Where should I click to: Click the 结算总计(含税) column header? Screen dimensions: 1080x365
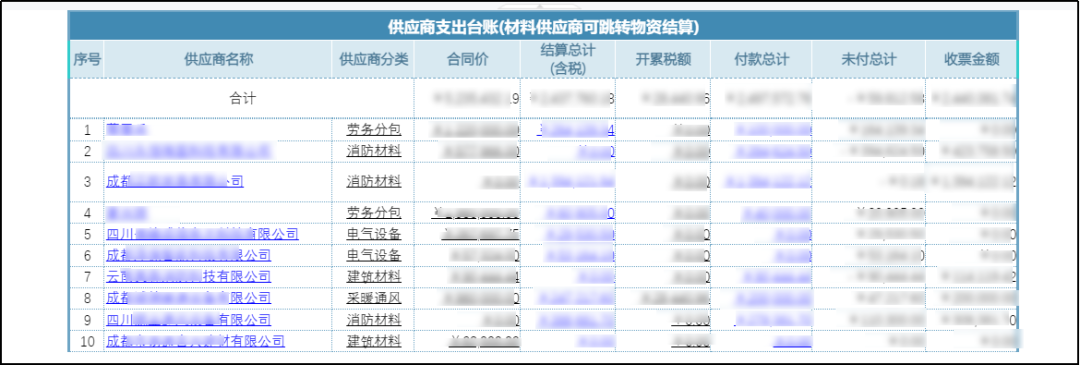pos(568,59)
